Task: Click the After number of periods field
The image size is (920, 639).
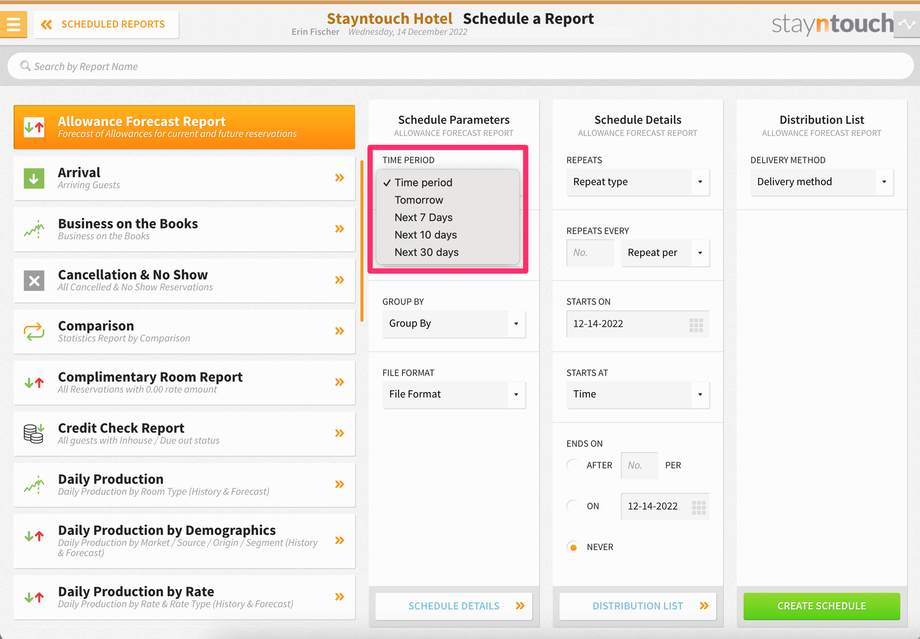Action: 639,466
